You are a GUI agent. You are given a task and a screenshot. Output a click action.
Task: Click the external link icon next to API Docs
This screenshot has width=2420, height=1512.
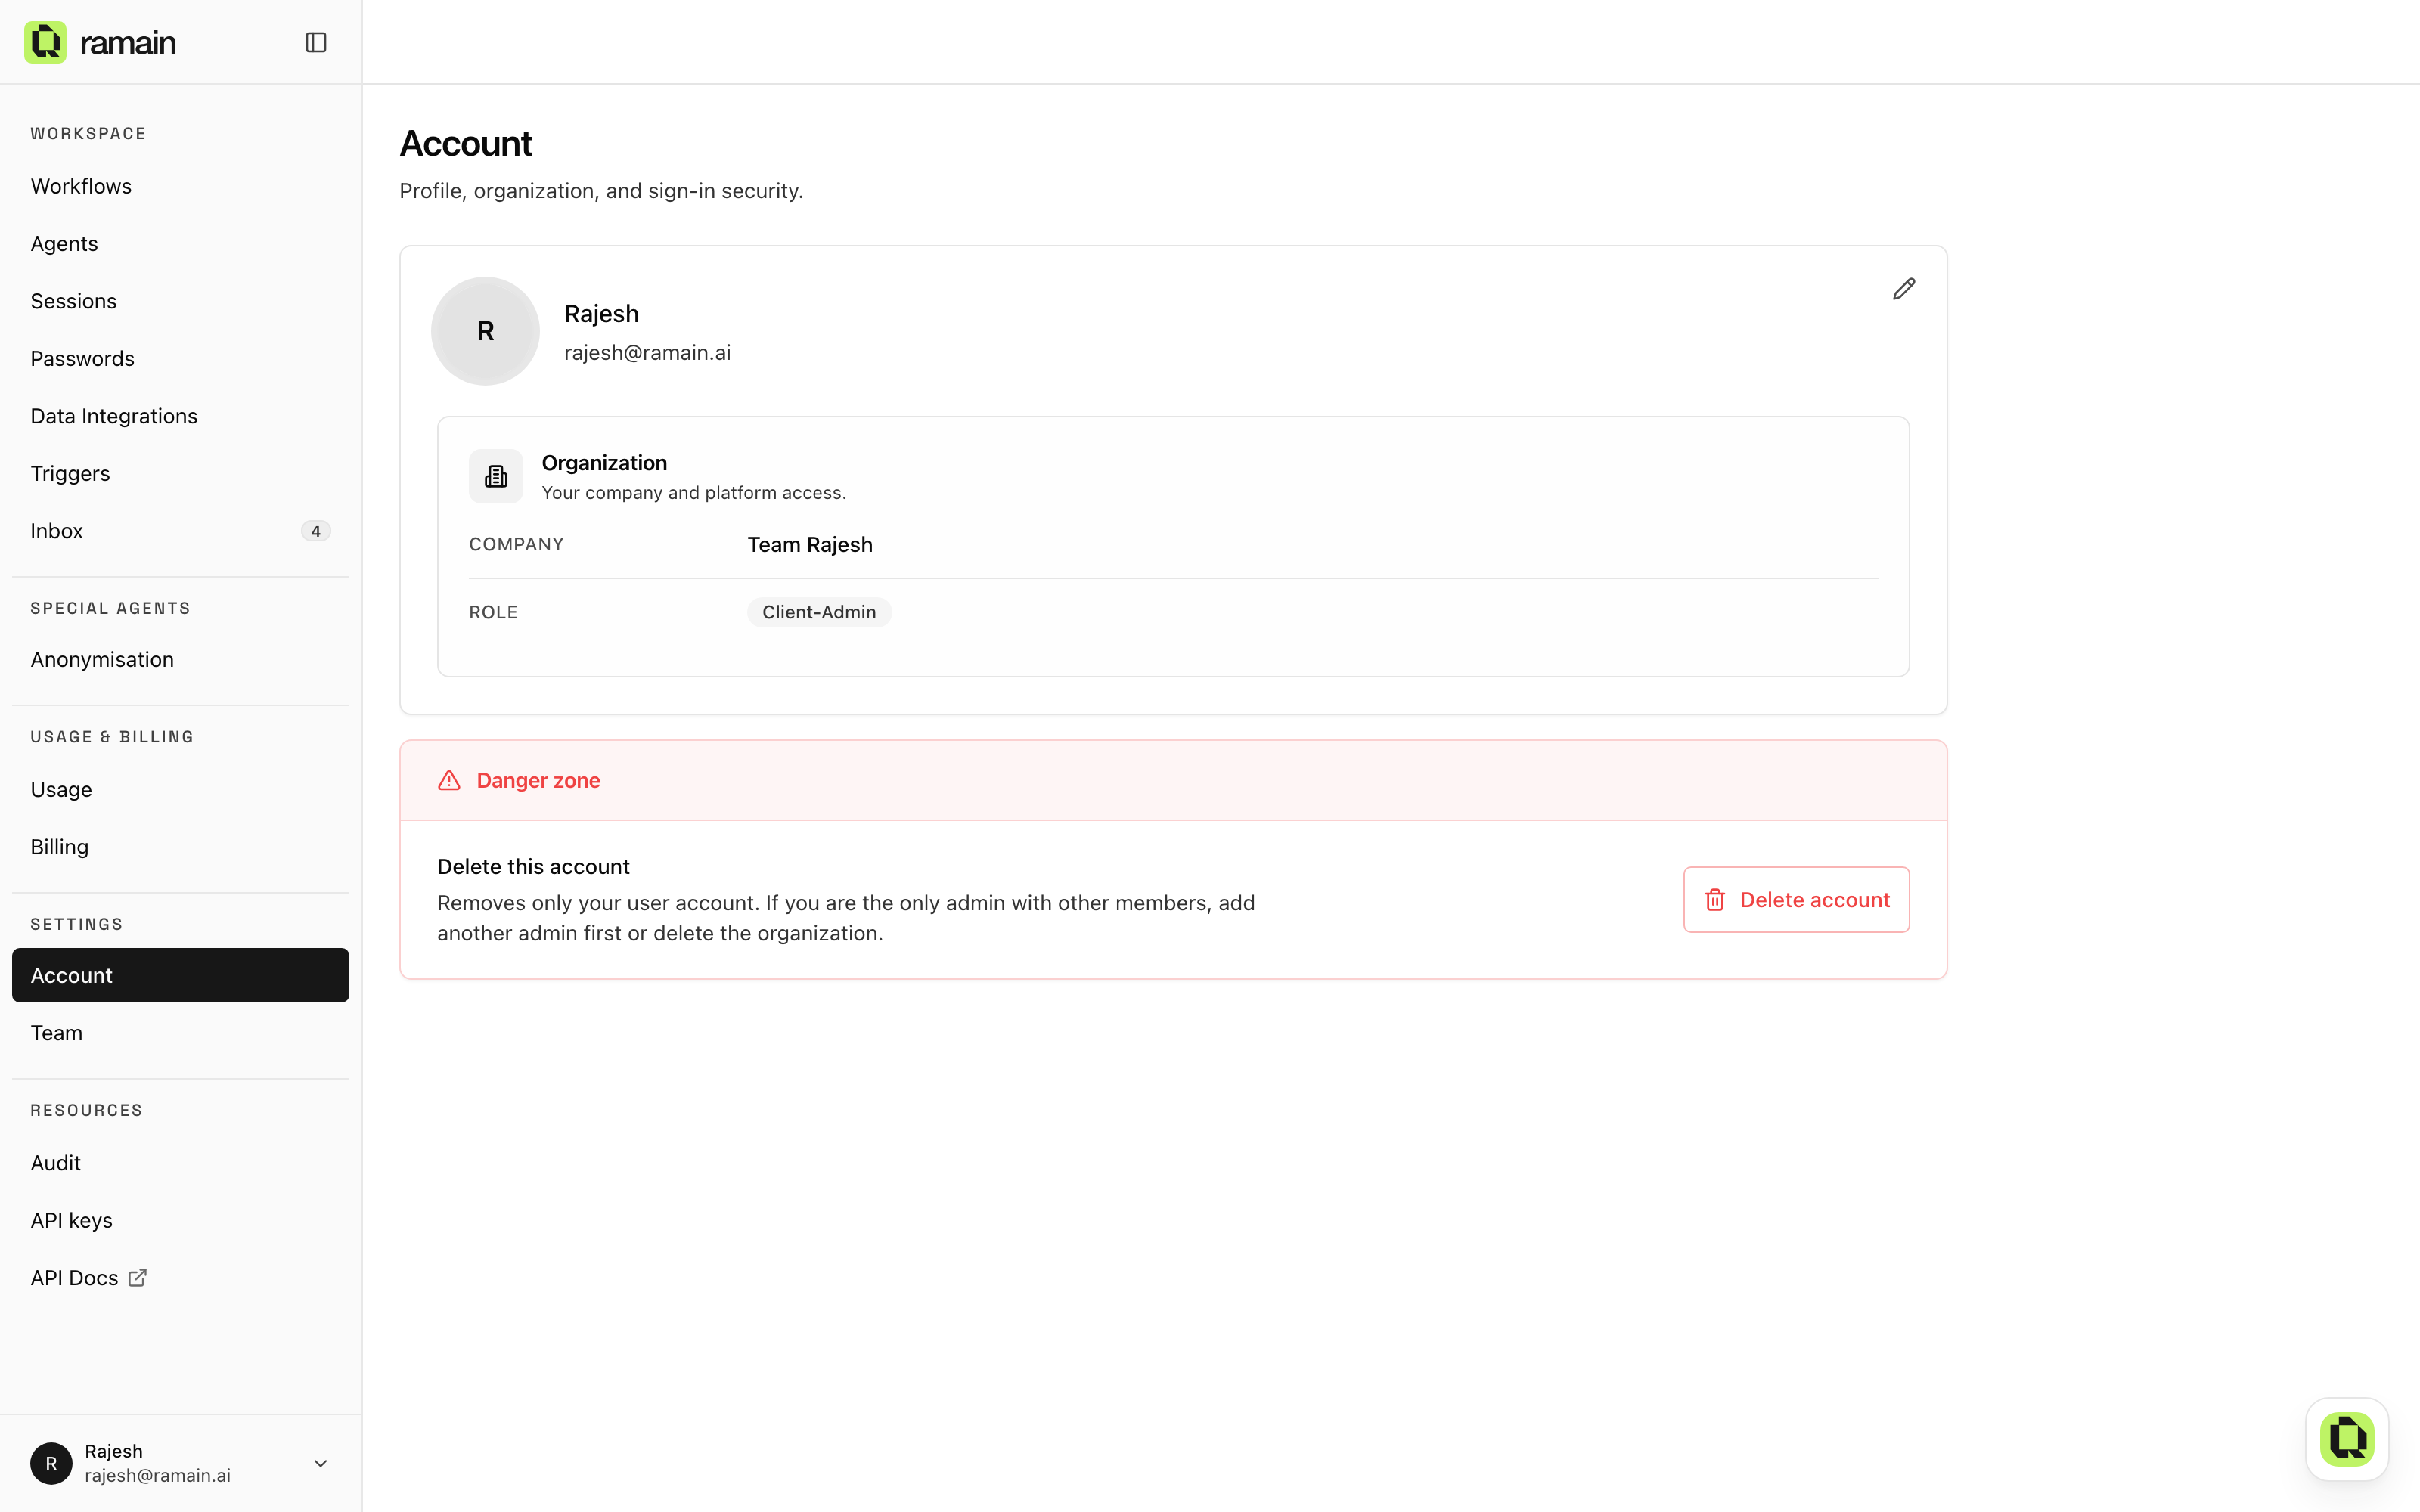138,1277
